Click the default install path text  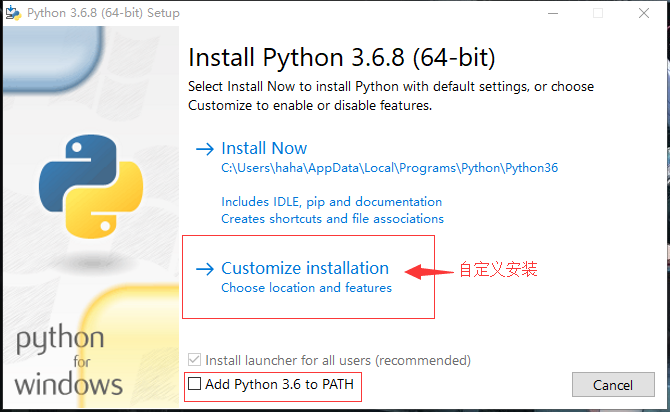tap(389, 168)
